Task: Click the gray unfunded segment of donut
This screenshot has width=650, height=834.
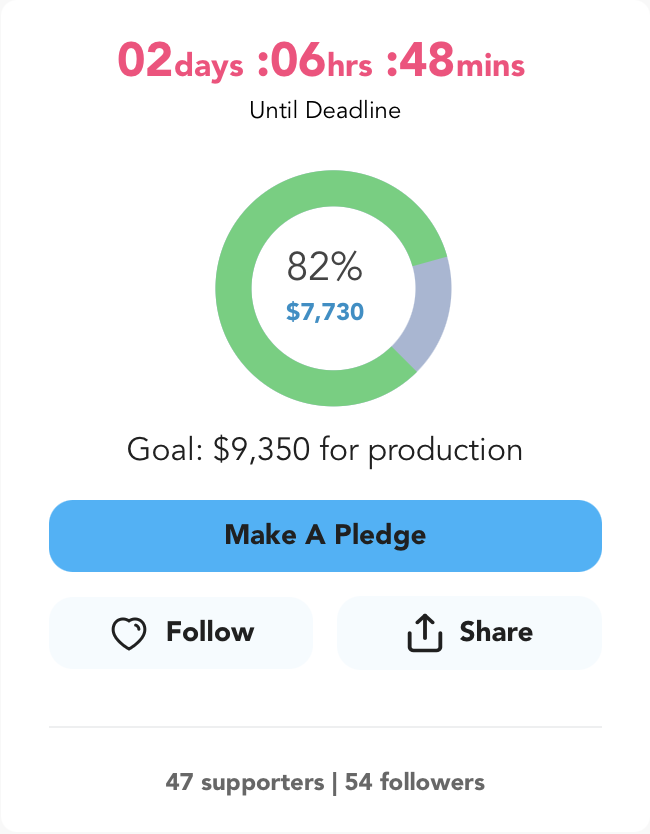Action: tap(428, 311)
